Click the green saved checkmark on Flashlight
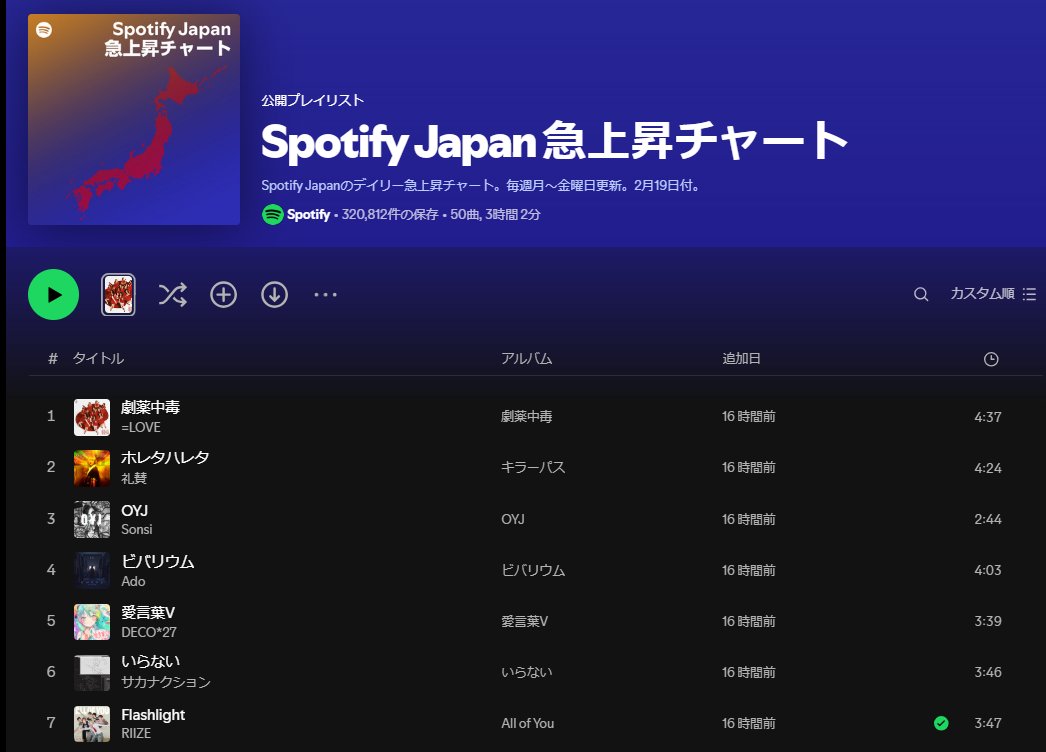 click(x=941, y=723)
